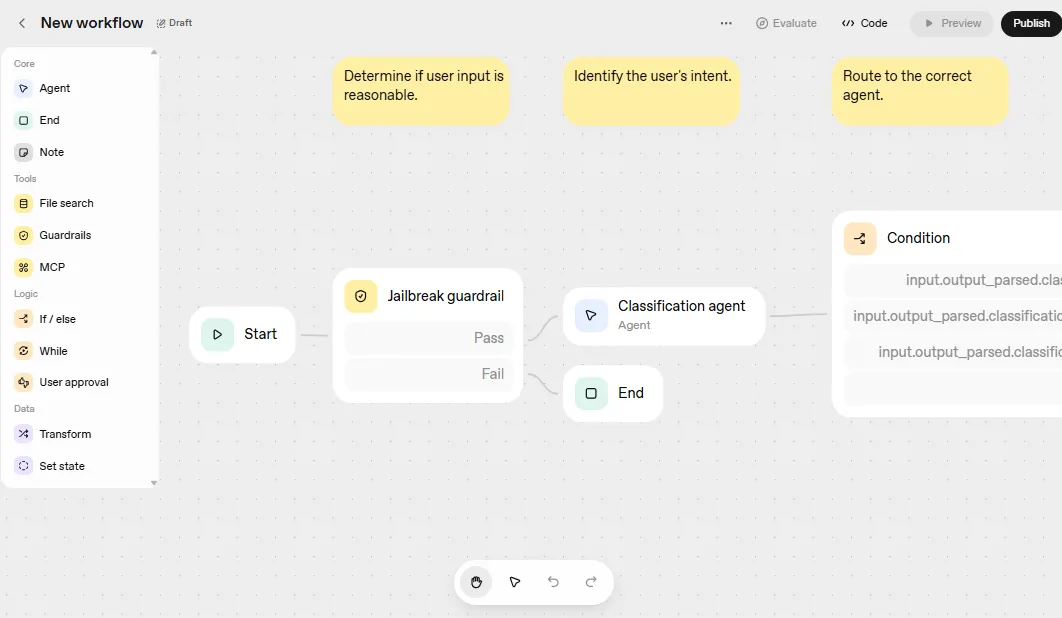Add a User approval logic node
The width and height of the screenshot is (1062, 618).
pyautogui.click(x=73, y=382)
